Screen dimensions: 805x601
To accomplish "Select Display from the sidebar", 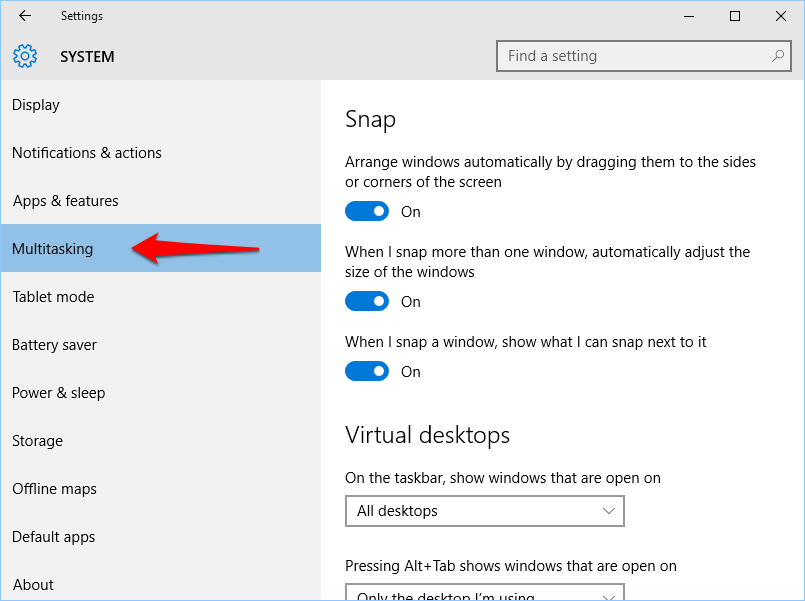I will pyautogui.click(x=36, y=104).
